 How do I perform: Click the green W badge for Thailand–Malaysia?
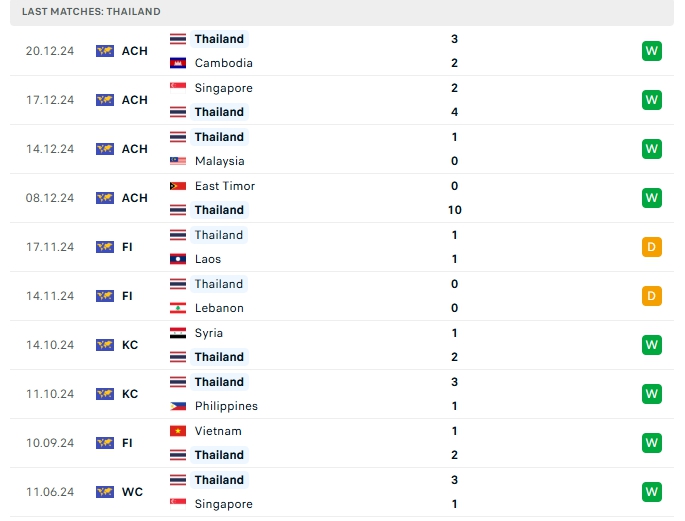tap(652, 149)
